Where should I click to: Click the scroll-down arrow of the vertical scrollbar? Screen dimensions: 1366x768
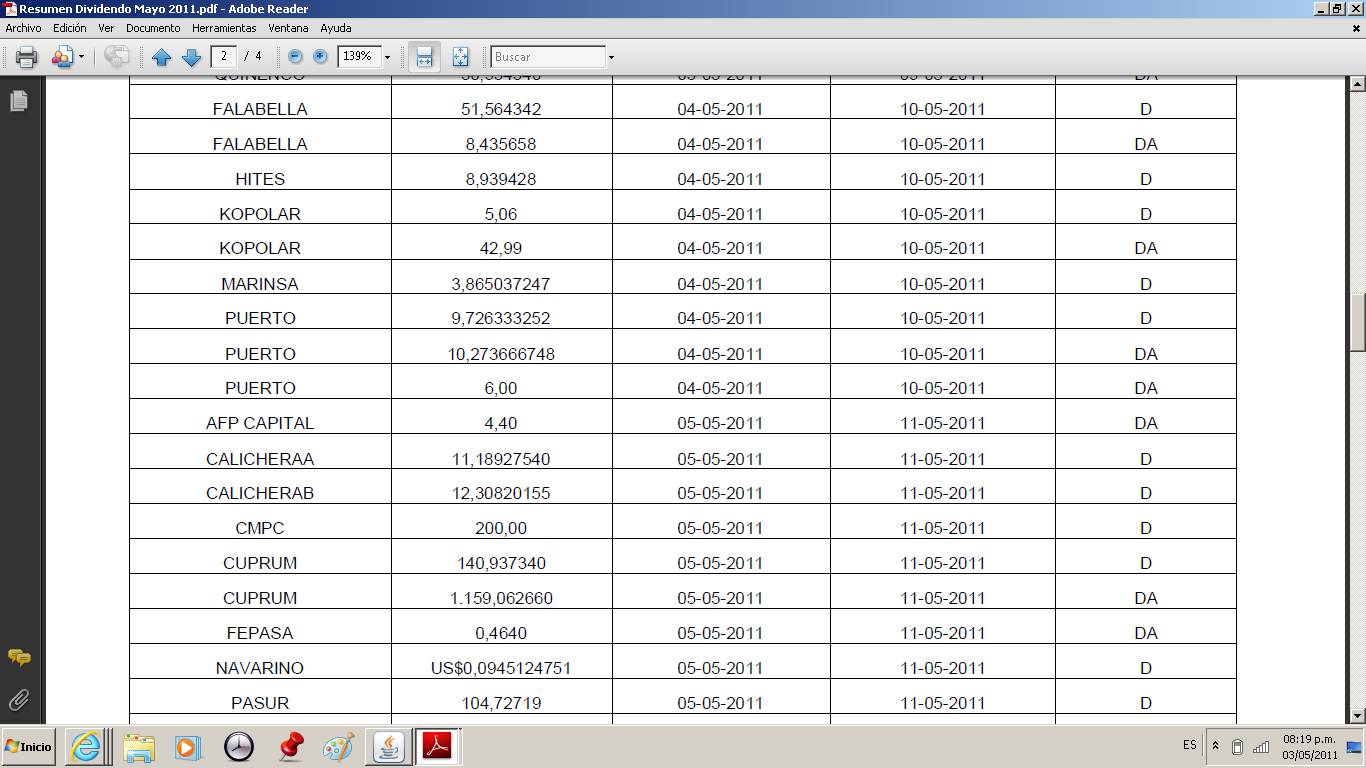(1358, 715)
